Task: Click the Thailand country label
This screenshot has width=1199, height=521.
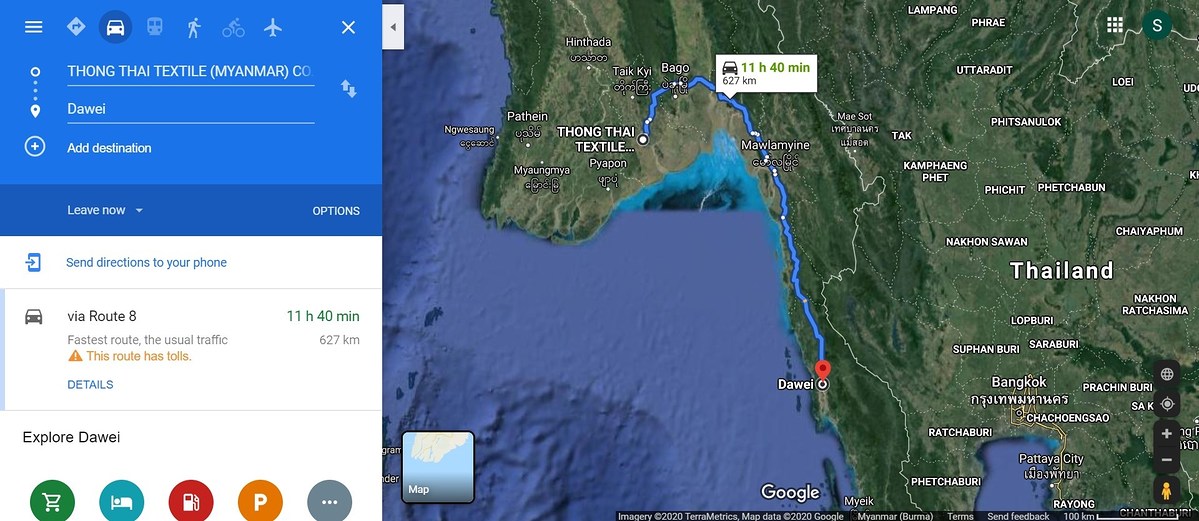Action: coord(1061,270)
